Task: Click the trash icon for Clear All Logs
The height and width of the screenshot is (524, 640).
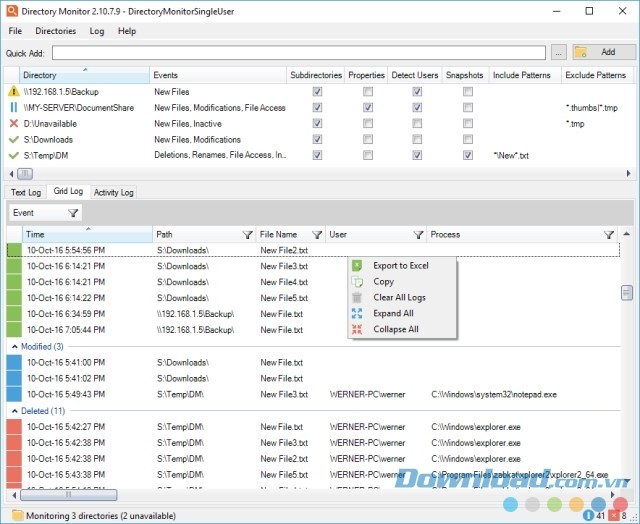Action: 357,298
